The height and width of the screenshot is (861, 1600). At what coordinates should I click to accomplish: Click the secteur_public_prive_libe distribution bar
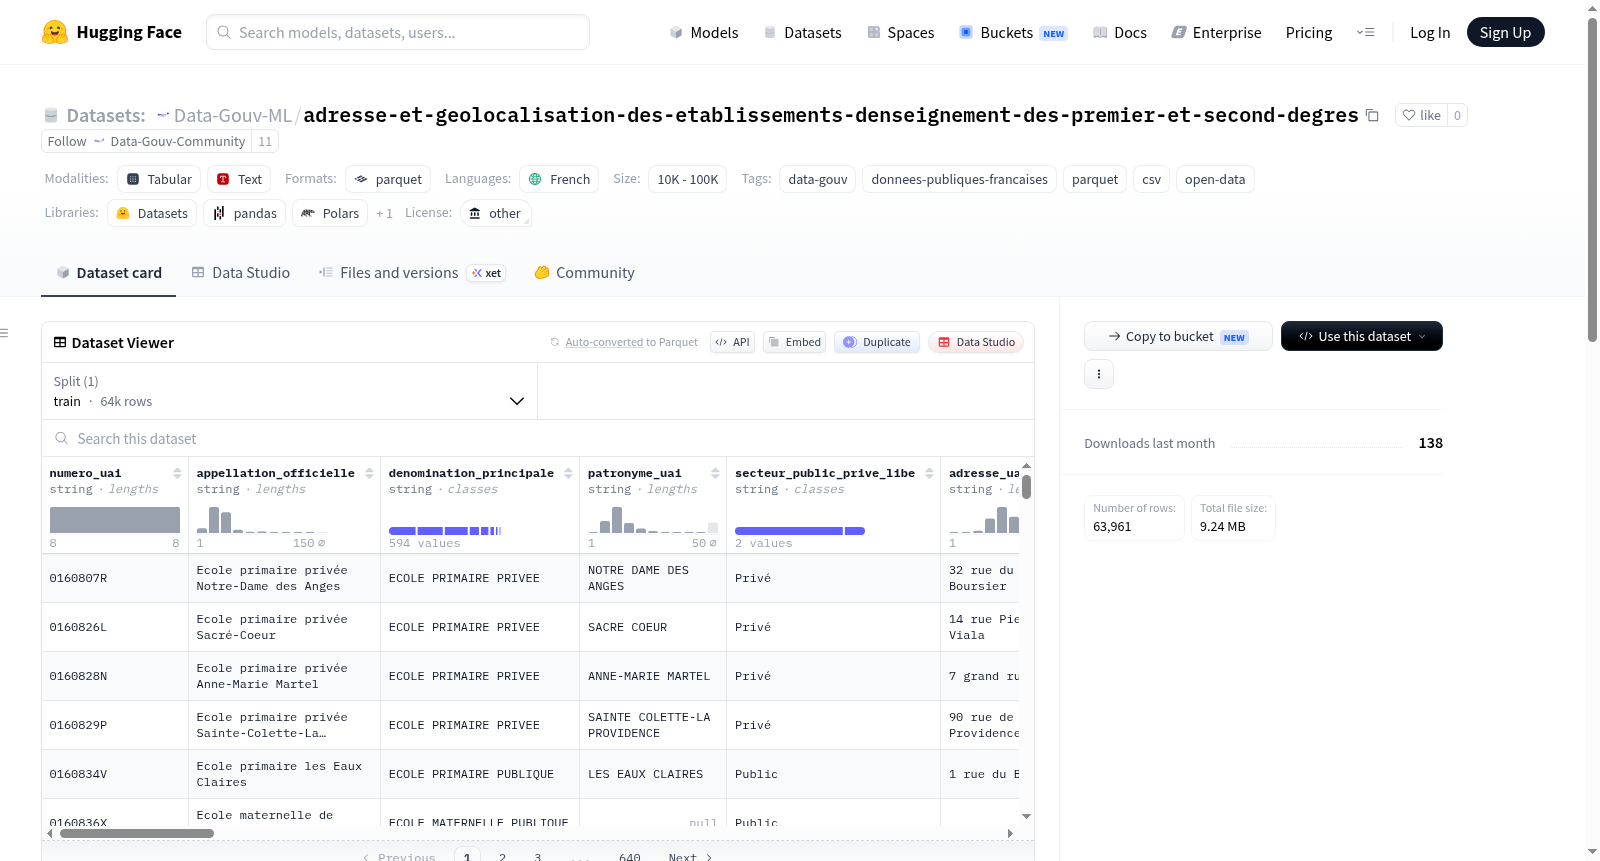pyautogui.click(x=799, y=531)
